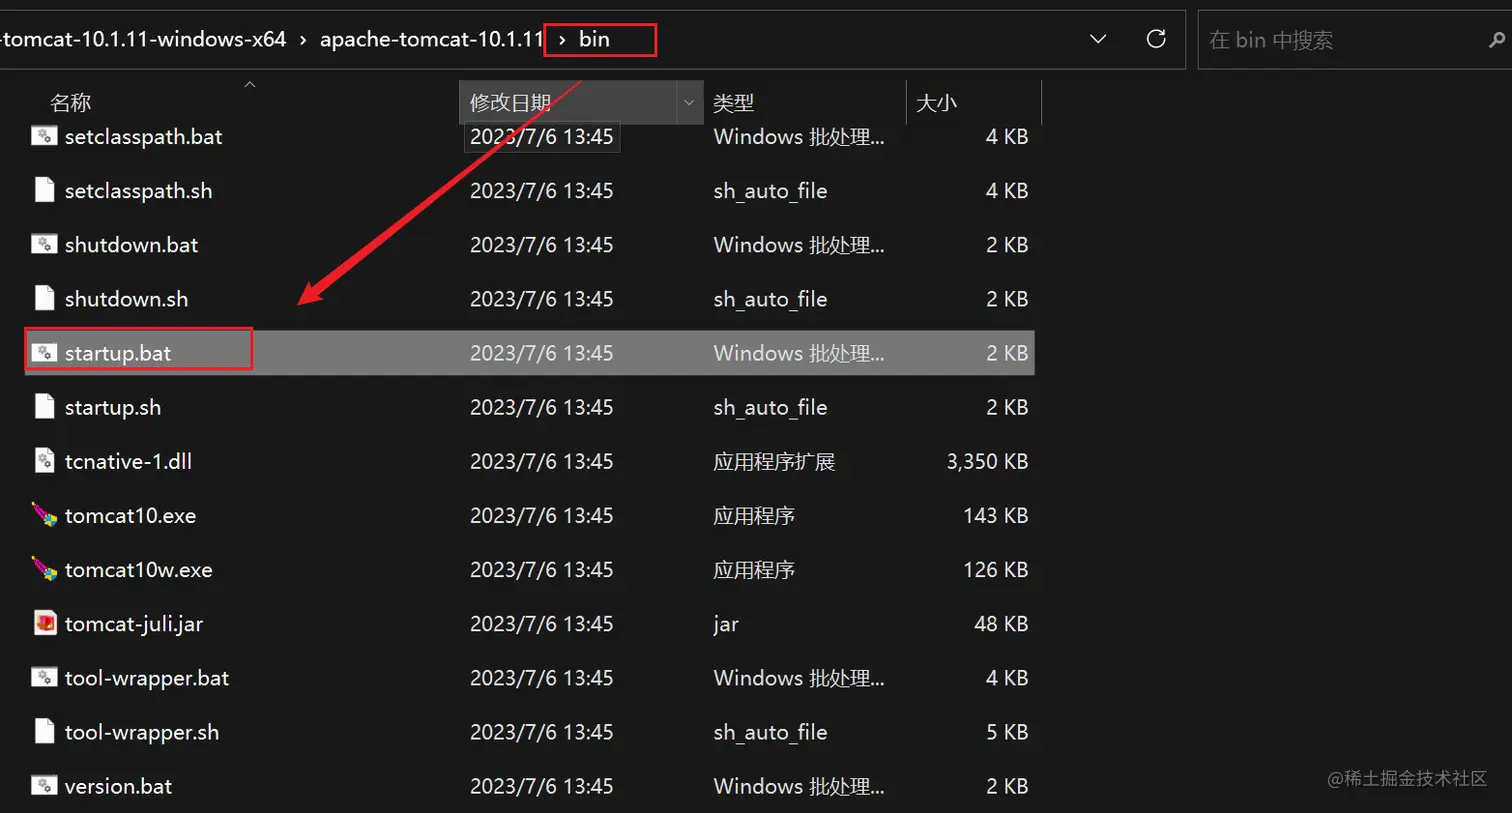Image resolution: width=1512 pixels, height=813 pixels.
Task: Navigate to apache-tomcat-10.1.11 breadcrumb folder
Action: pos(432,39)
